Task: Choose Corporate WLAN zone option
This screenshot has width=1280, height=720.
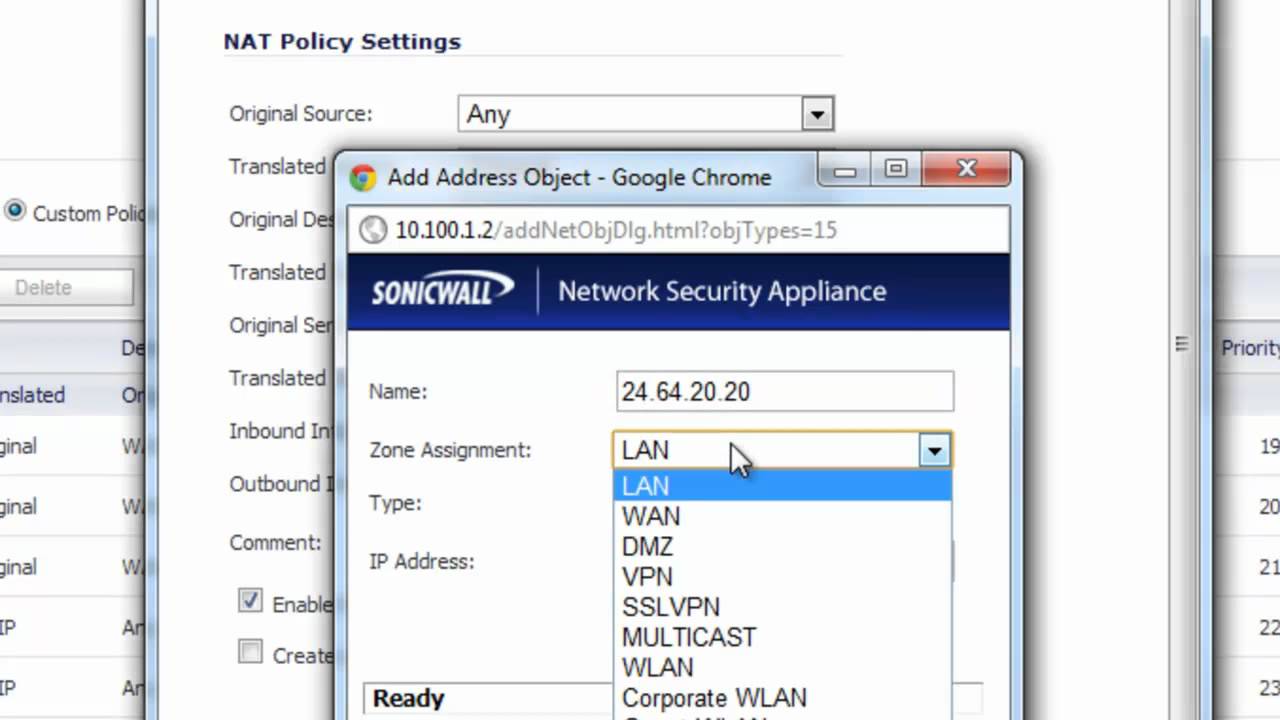Action: pyautogui.click(x=713, y=698)
